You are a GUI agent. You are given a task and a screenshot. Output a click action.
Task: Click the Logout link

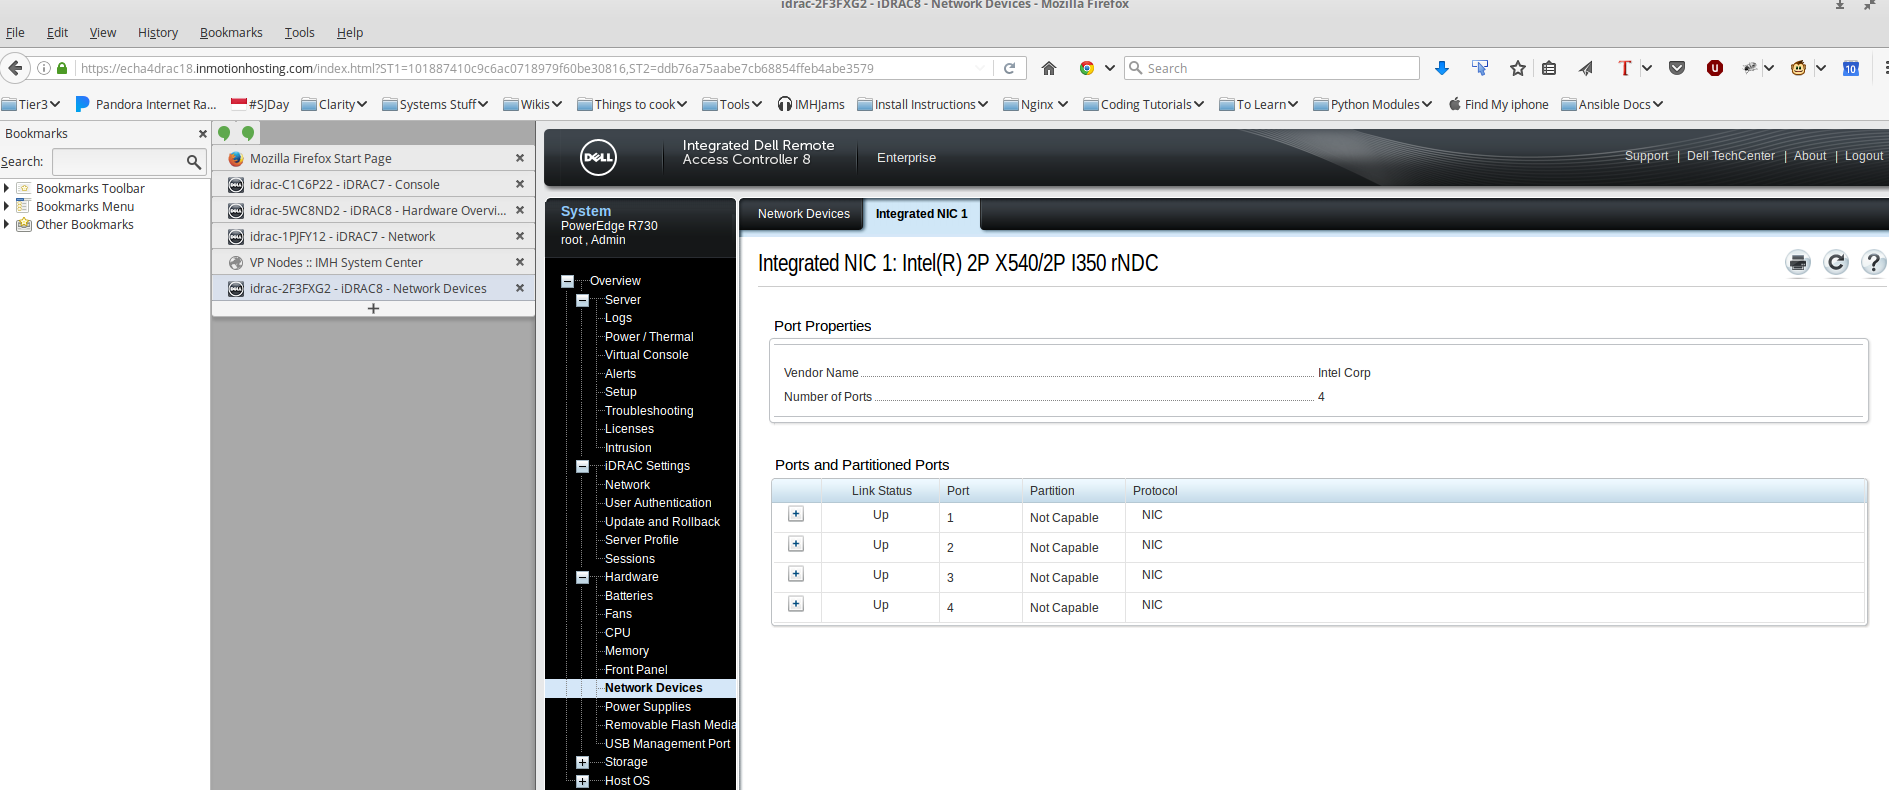(1863, 156)
